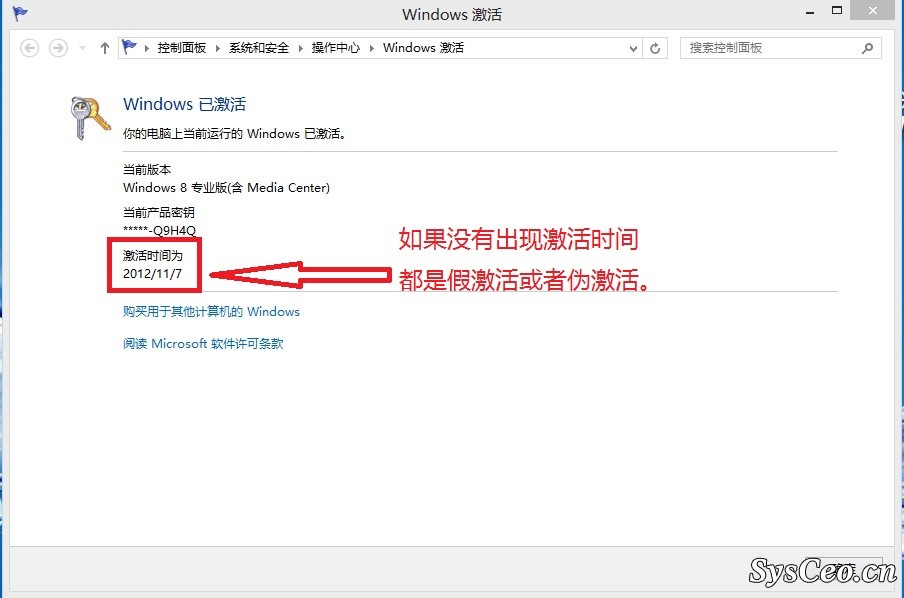Focus the 搜索控制面板 search box
Screen dimensions: 904x598
point(781,48)
